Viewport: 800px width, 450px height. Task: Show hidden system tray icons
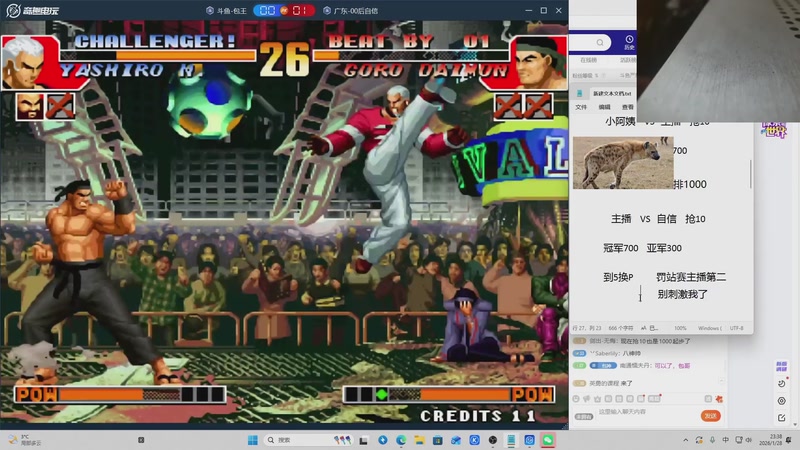(685, 440)
